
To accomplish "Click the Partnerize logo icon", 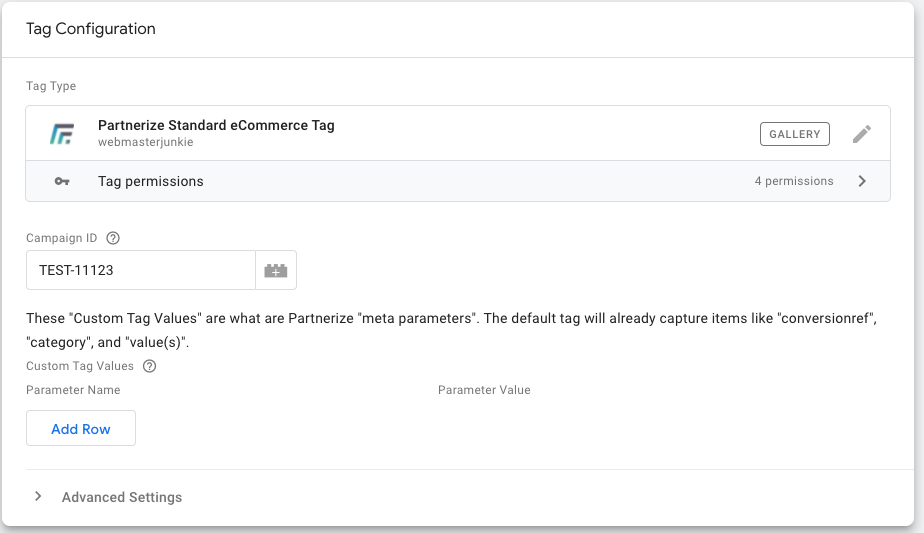I will coord(62,134).
